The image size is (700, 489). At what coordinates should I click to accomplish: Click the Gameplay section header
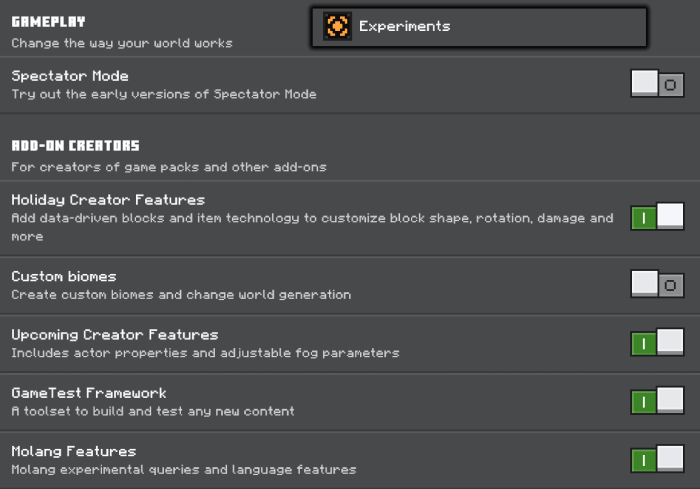coord(48,21)
